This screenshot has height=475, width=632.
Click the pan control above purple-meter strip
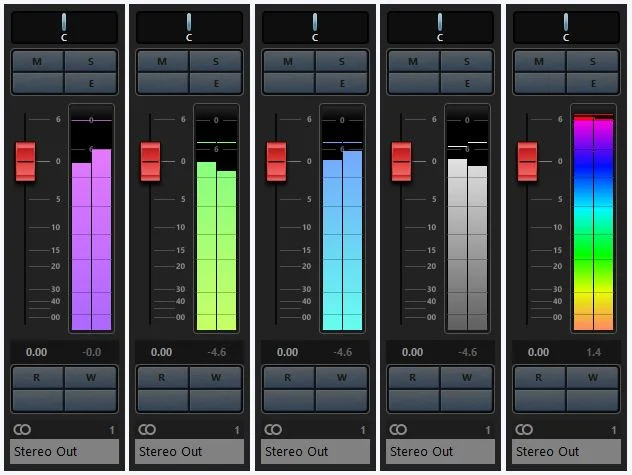64,27
